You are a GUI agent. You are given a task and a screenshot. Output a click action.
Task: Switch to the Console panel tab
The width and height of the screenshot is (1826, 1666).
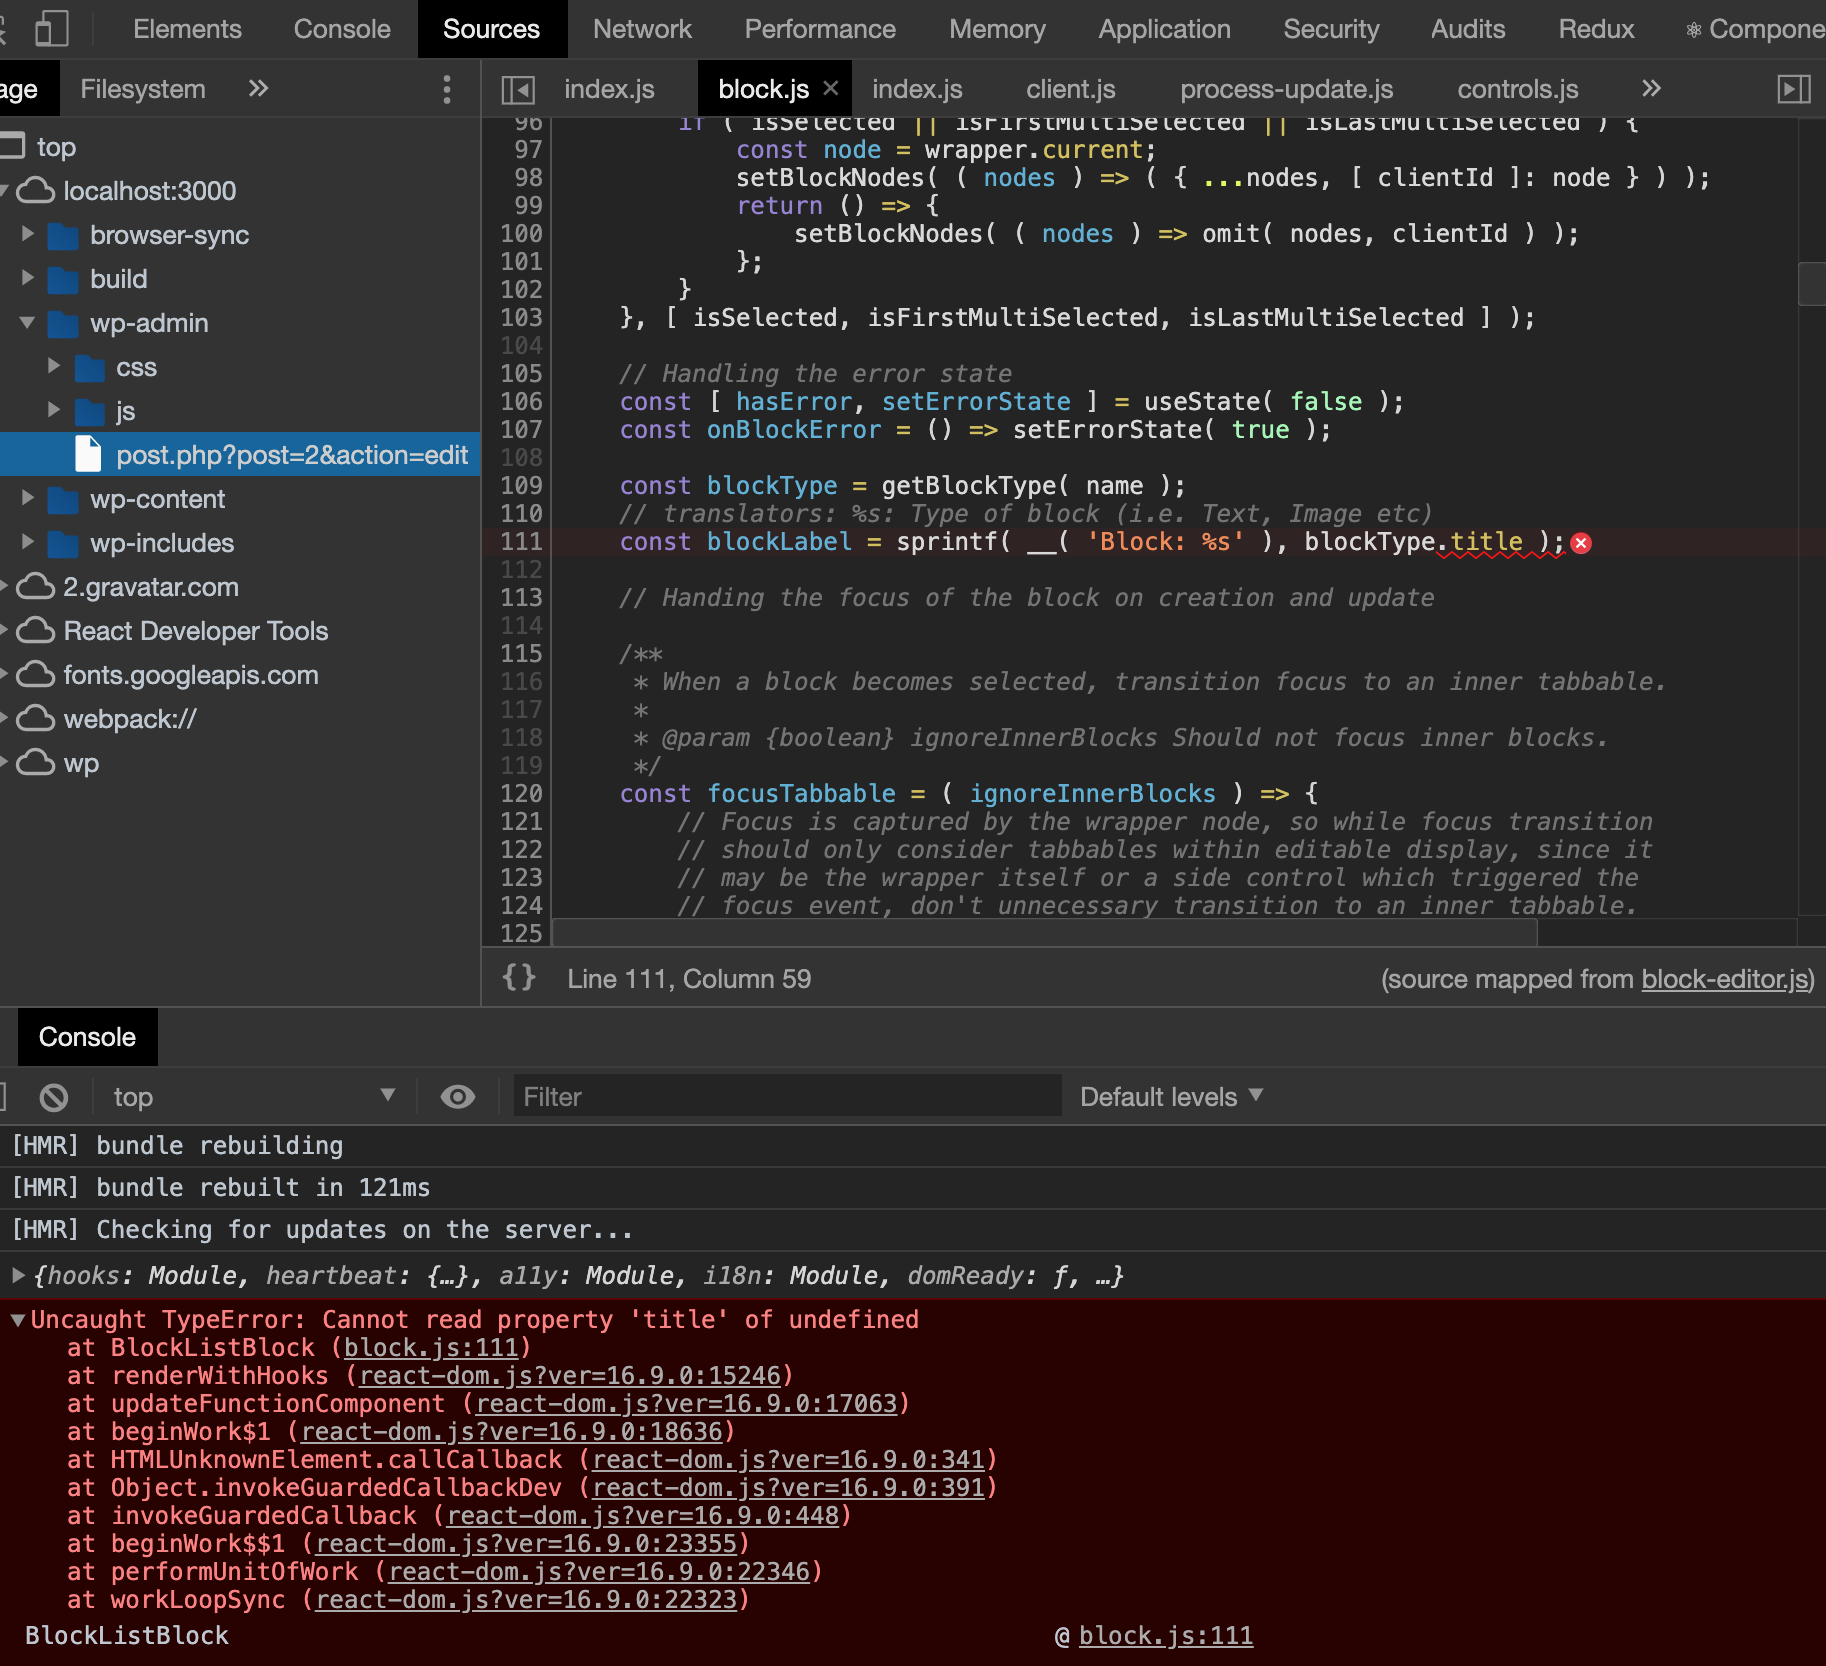[x=342, y=29]
